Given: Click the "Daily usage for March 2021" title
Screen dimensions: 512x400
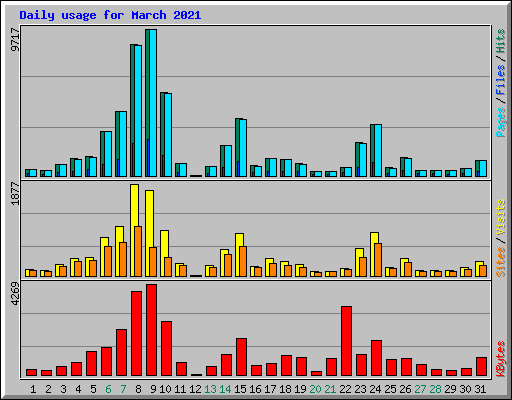Looking at the screenshot, I should (110, 15).
